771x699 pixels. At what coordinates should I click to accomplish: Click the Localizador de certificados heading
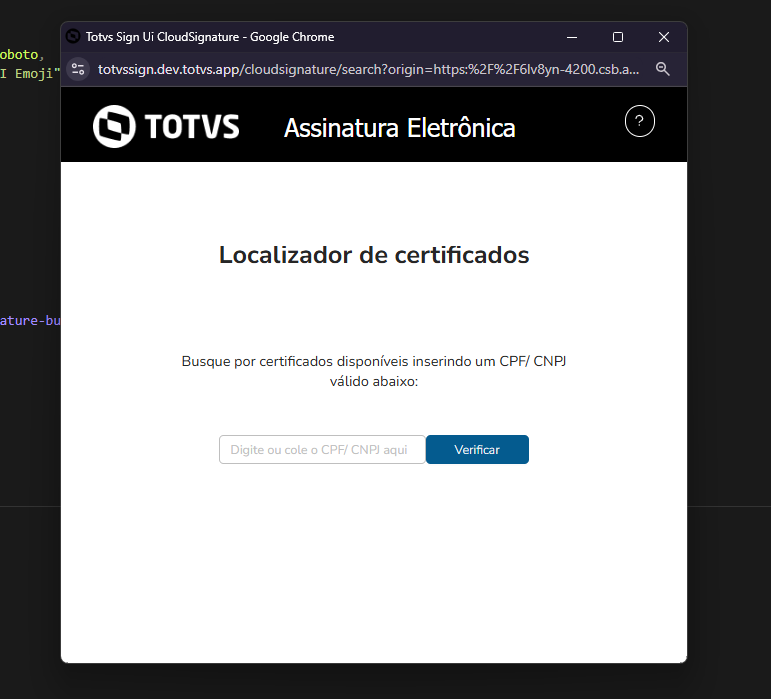[374, 255]
